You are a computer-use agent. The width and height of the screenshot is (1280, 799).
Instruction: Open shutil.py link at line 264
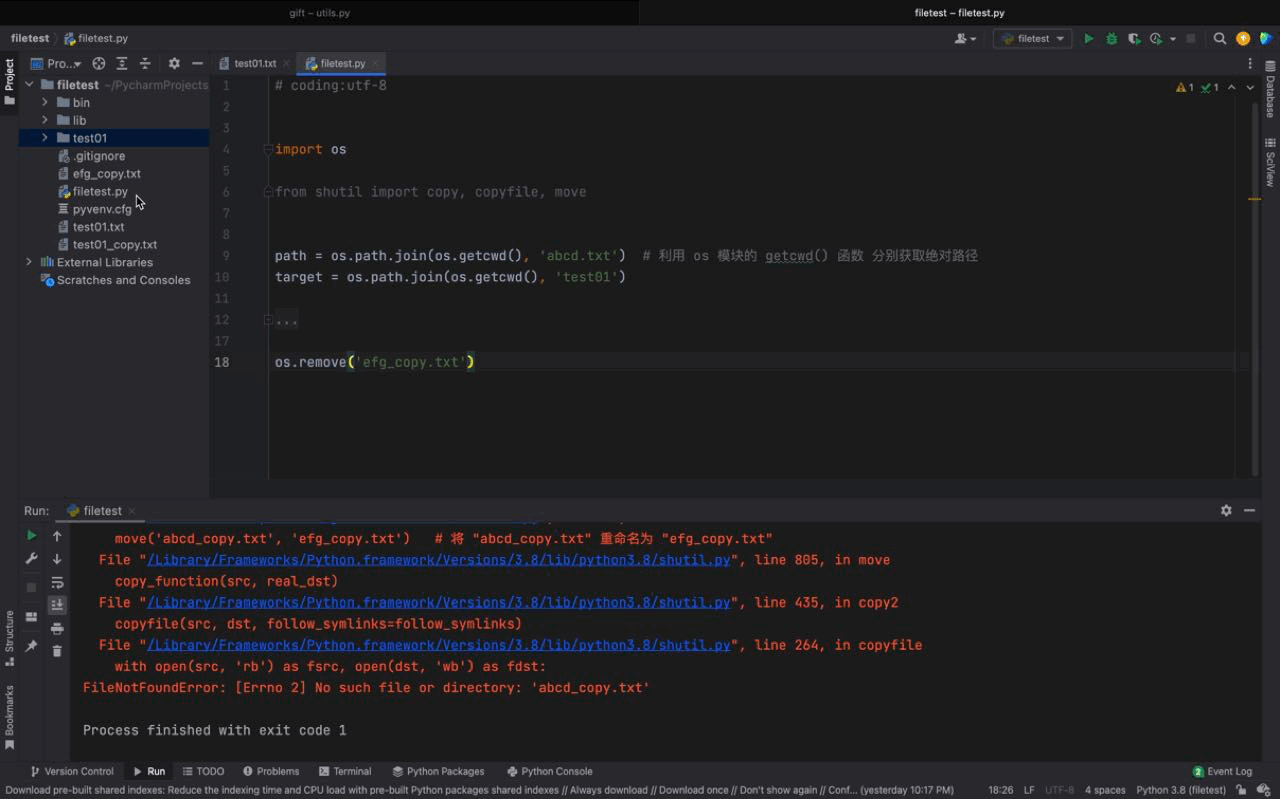[439, 645]
